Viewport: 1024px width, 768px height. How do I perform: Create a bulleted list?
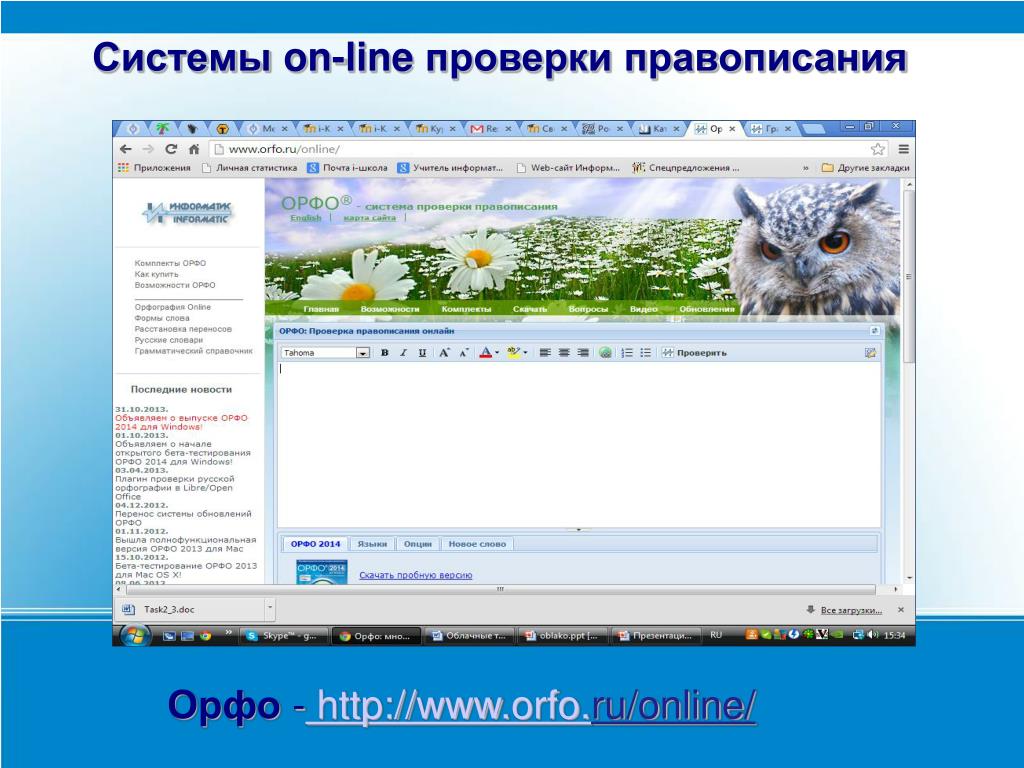[x=646, y=353]
